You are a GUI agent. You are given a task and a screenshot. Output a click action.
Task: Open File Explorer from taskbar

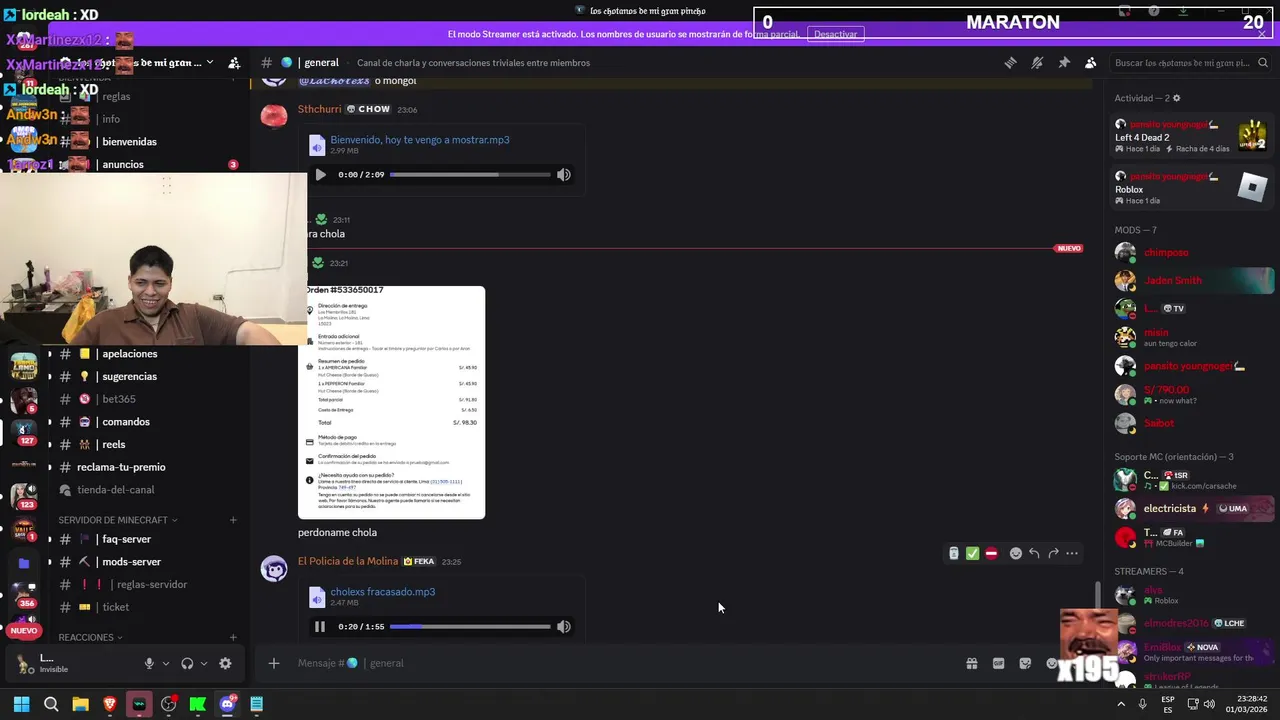coord(80,704)
